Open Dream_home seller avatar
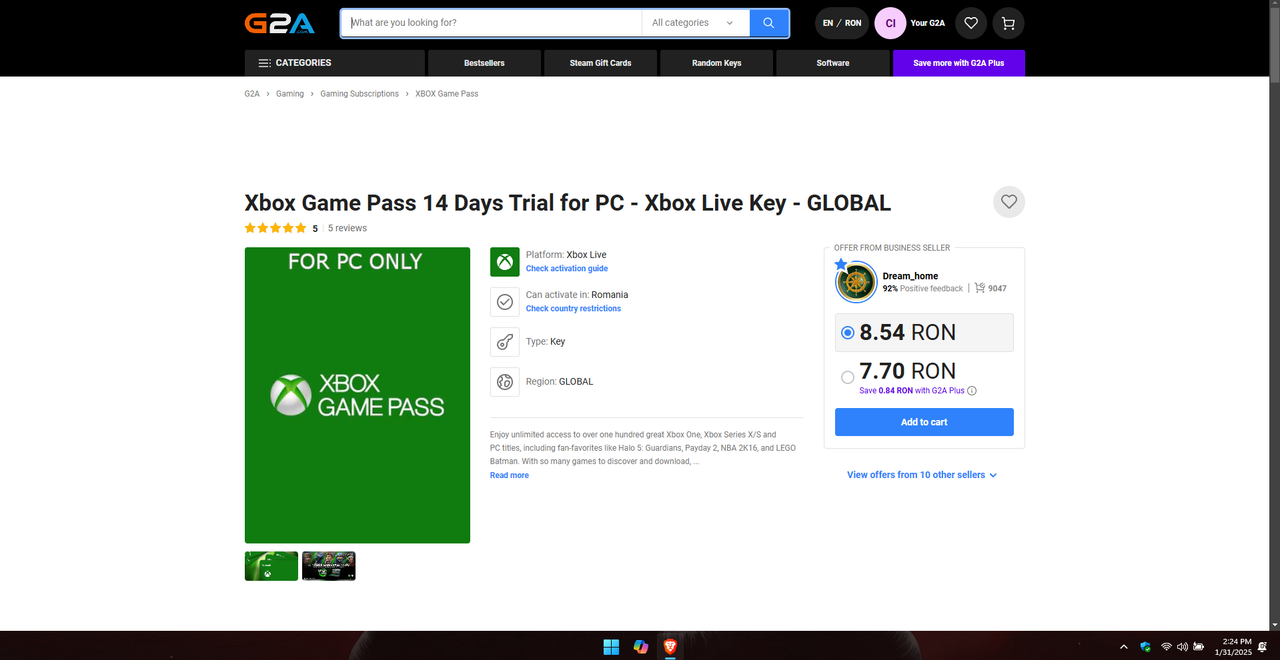Image resolution: width=1280 pixels, height=660 pixels. (x=856, y=282)
